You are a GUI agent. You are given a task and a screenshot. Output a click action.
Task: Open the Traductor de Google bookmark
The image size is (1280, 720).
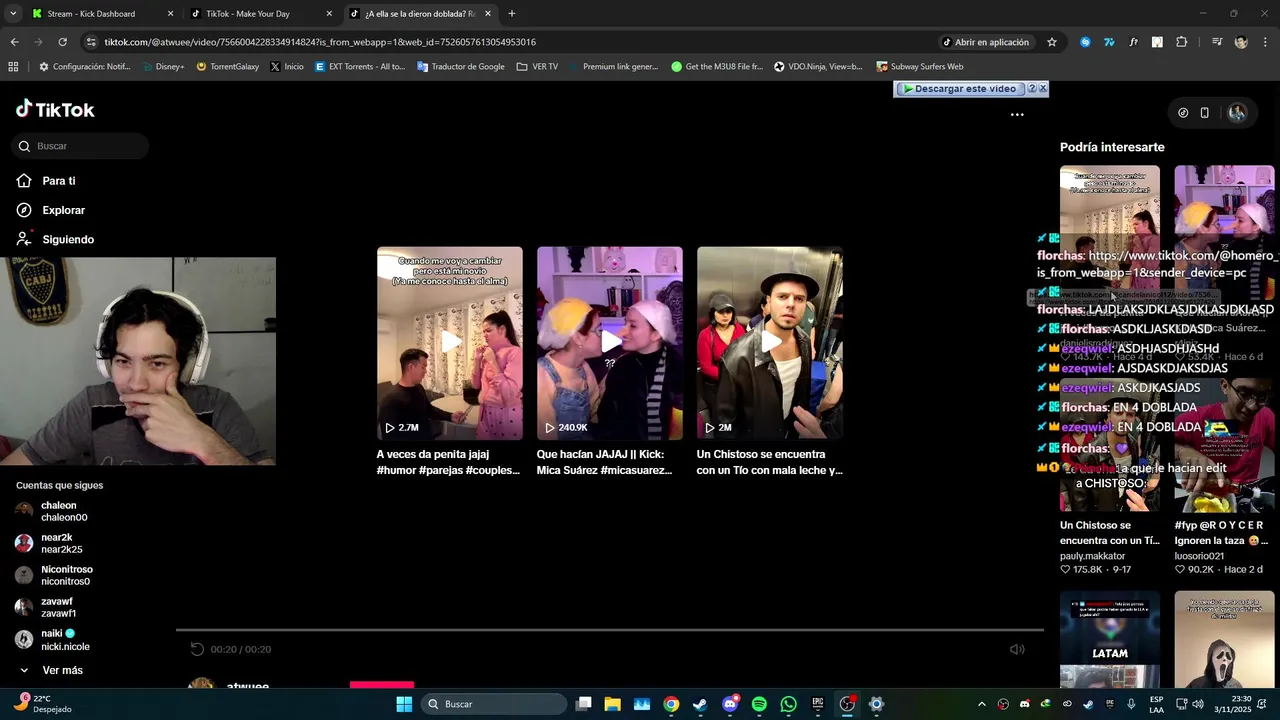tap(461, 67)
